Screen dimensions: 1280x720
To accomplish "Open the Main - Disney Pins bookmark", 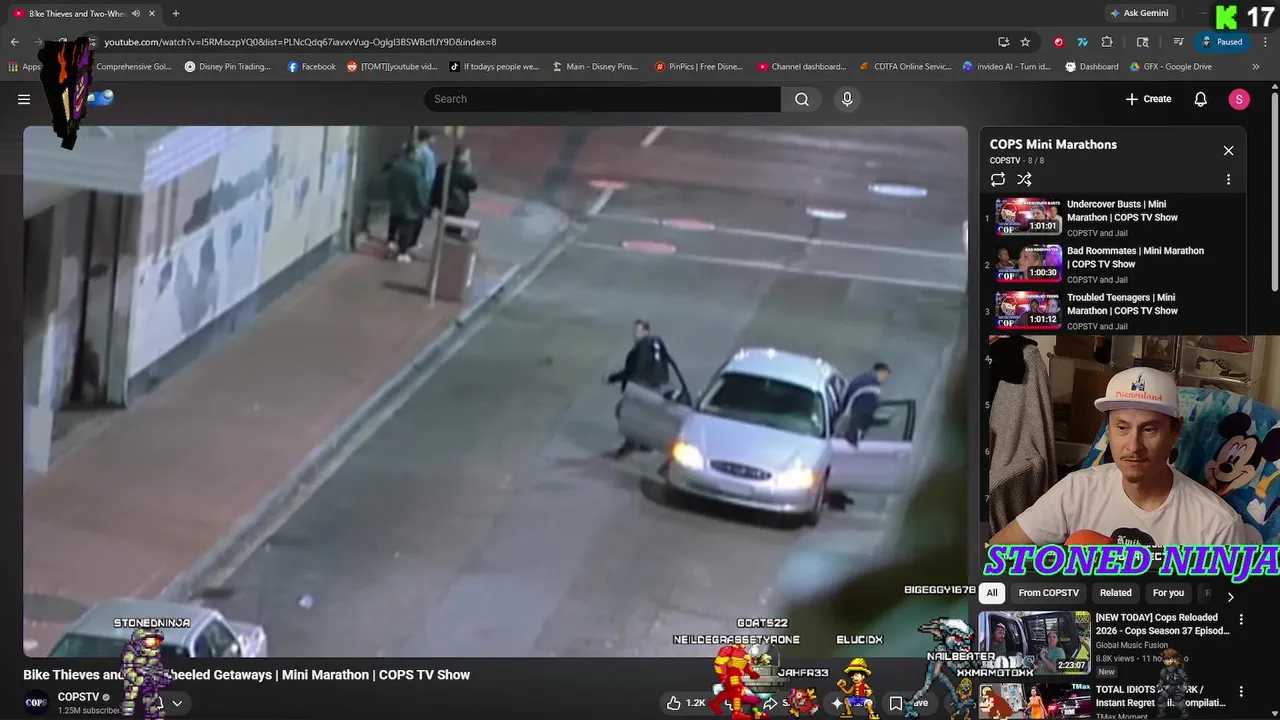I will (594, 67).
